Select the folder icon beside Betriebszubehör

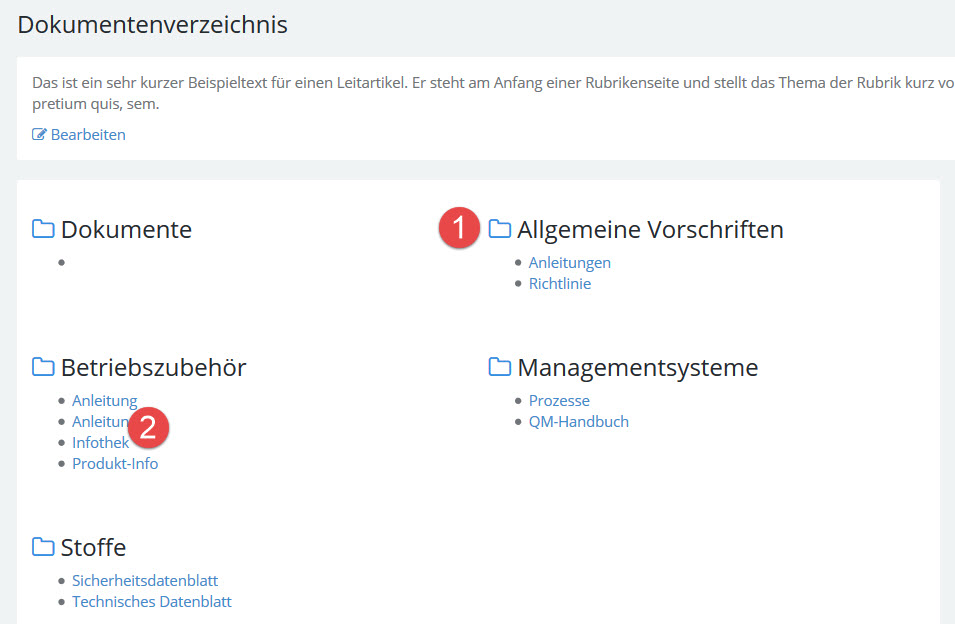pos(43,367)
